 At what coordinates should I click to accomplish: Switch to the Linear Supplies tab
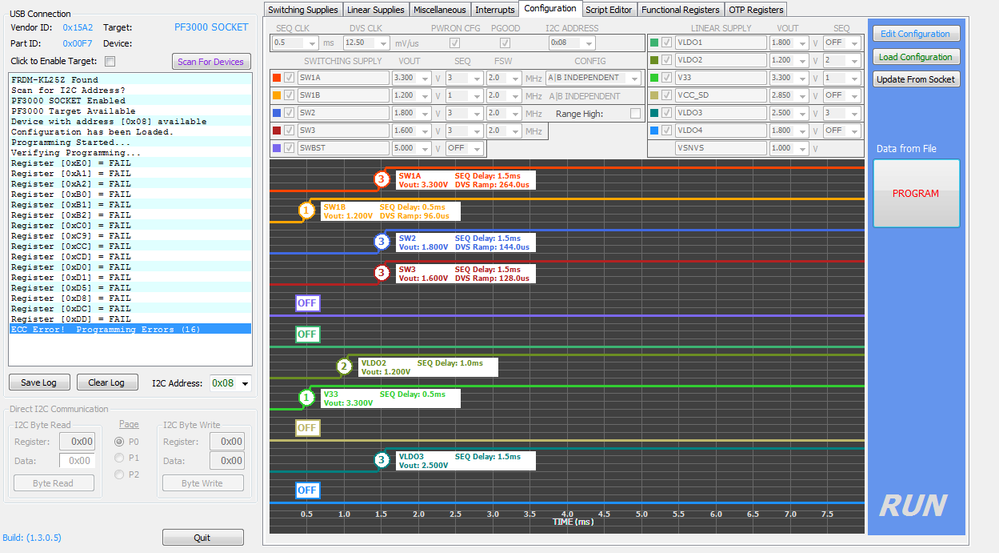coord(375,10)
